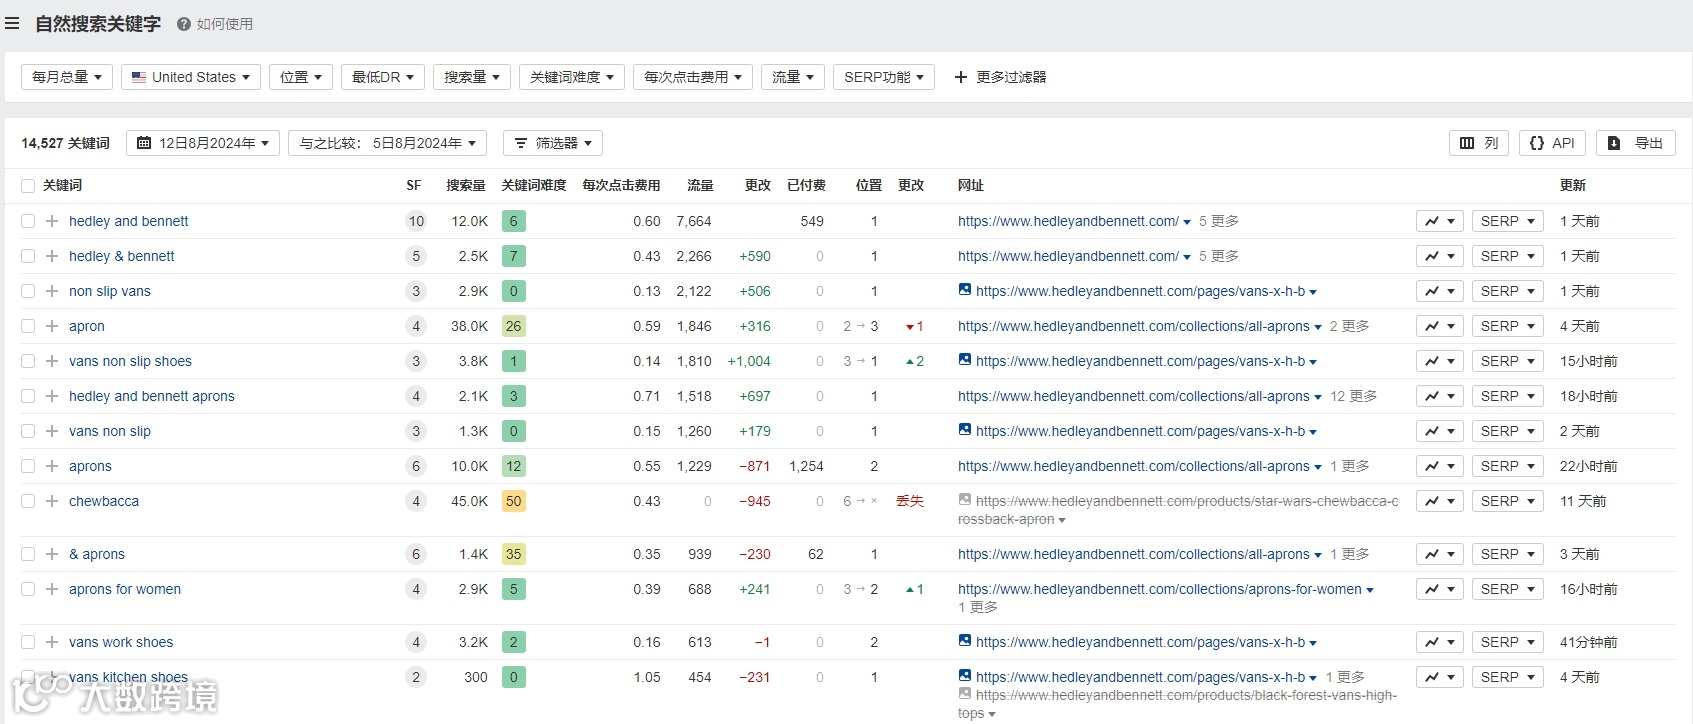Open trend chart for 'vans work shoes' row

[x=1440, y=642]
